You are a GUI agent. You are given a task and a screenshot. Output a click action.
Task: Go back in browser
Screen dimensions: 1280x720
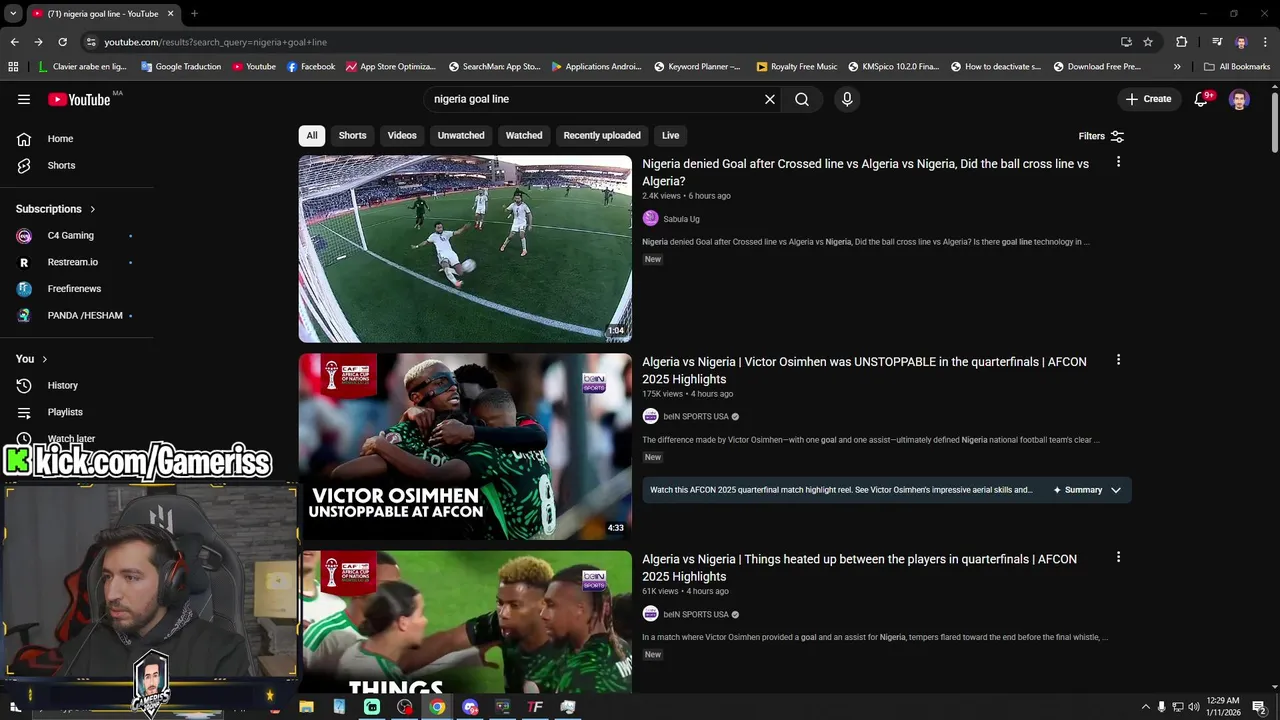[x=14, y=42]
